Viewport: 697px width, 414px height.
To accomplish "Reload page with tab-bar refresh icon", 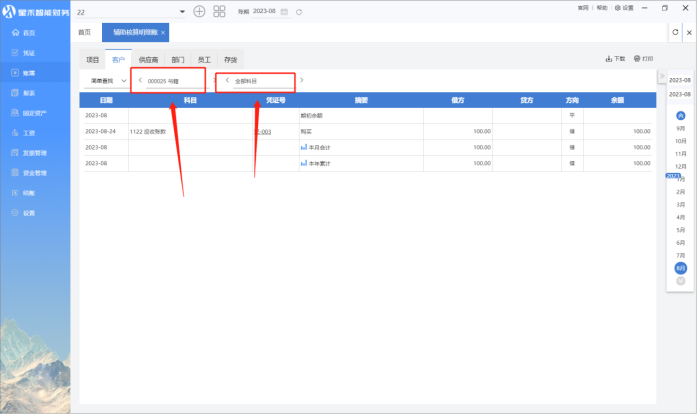I will 675,32.
